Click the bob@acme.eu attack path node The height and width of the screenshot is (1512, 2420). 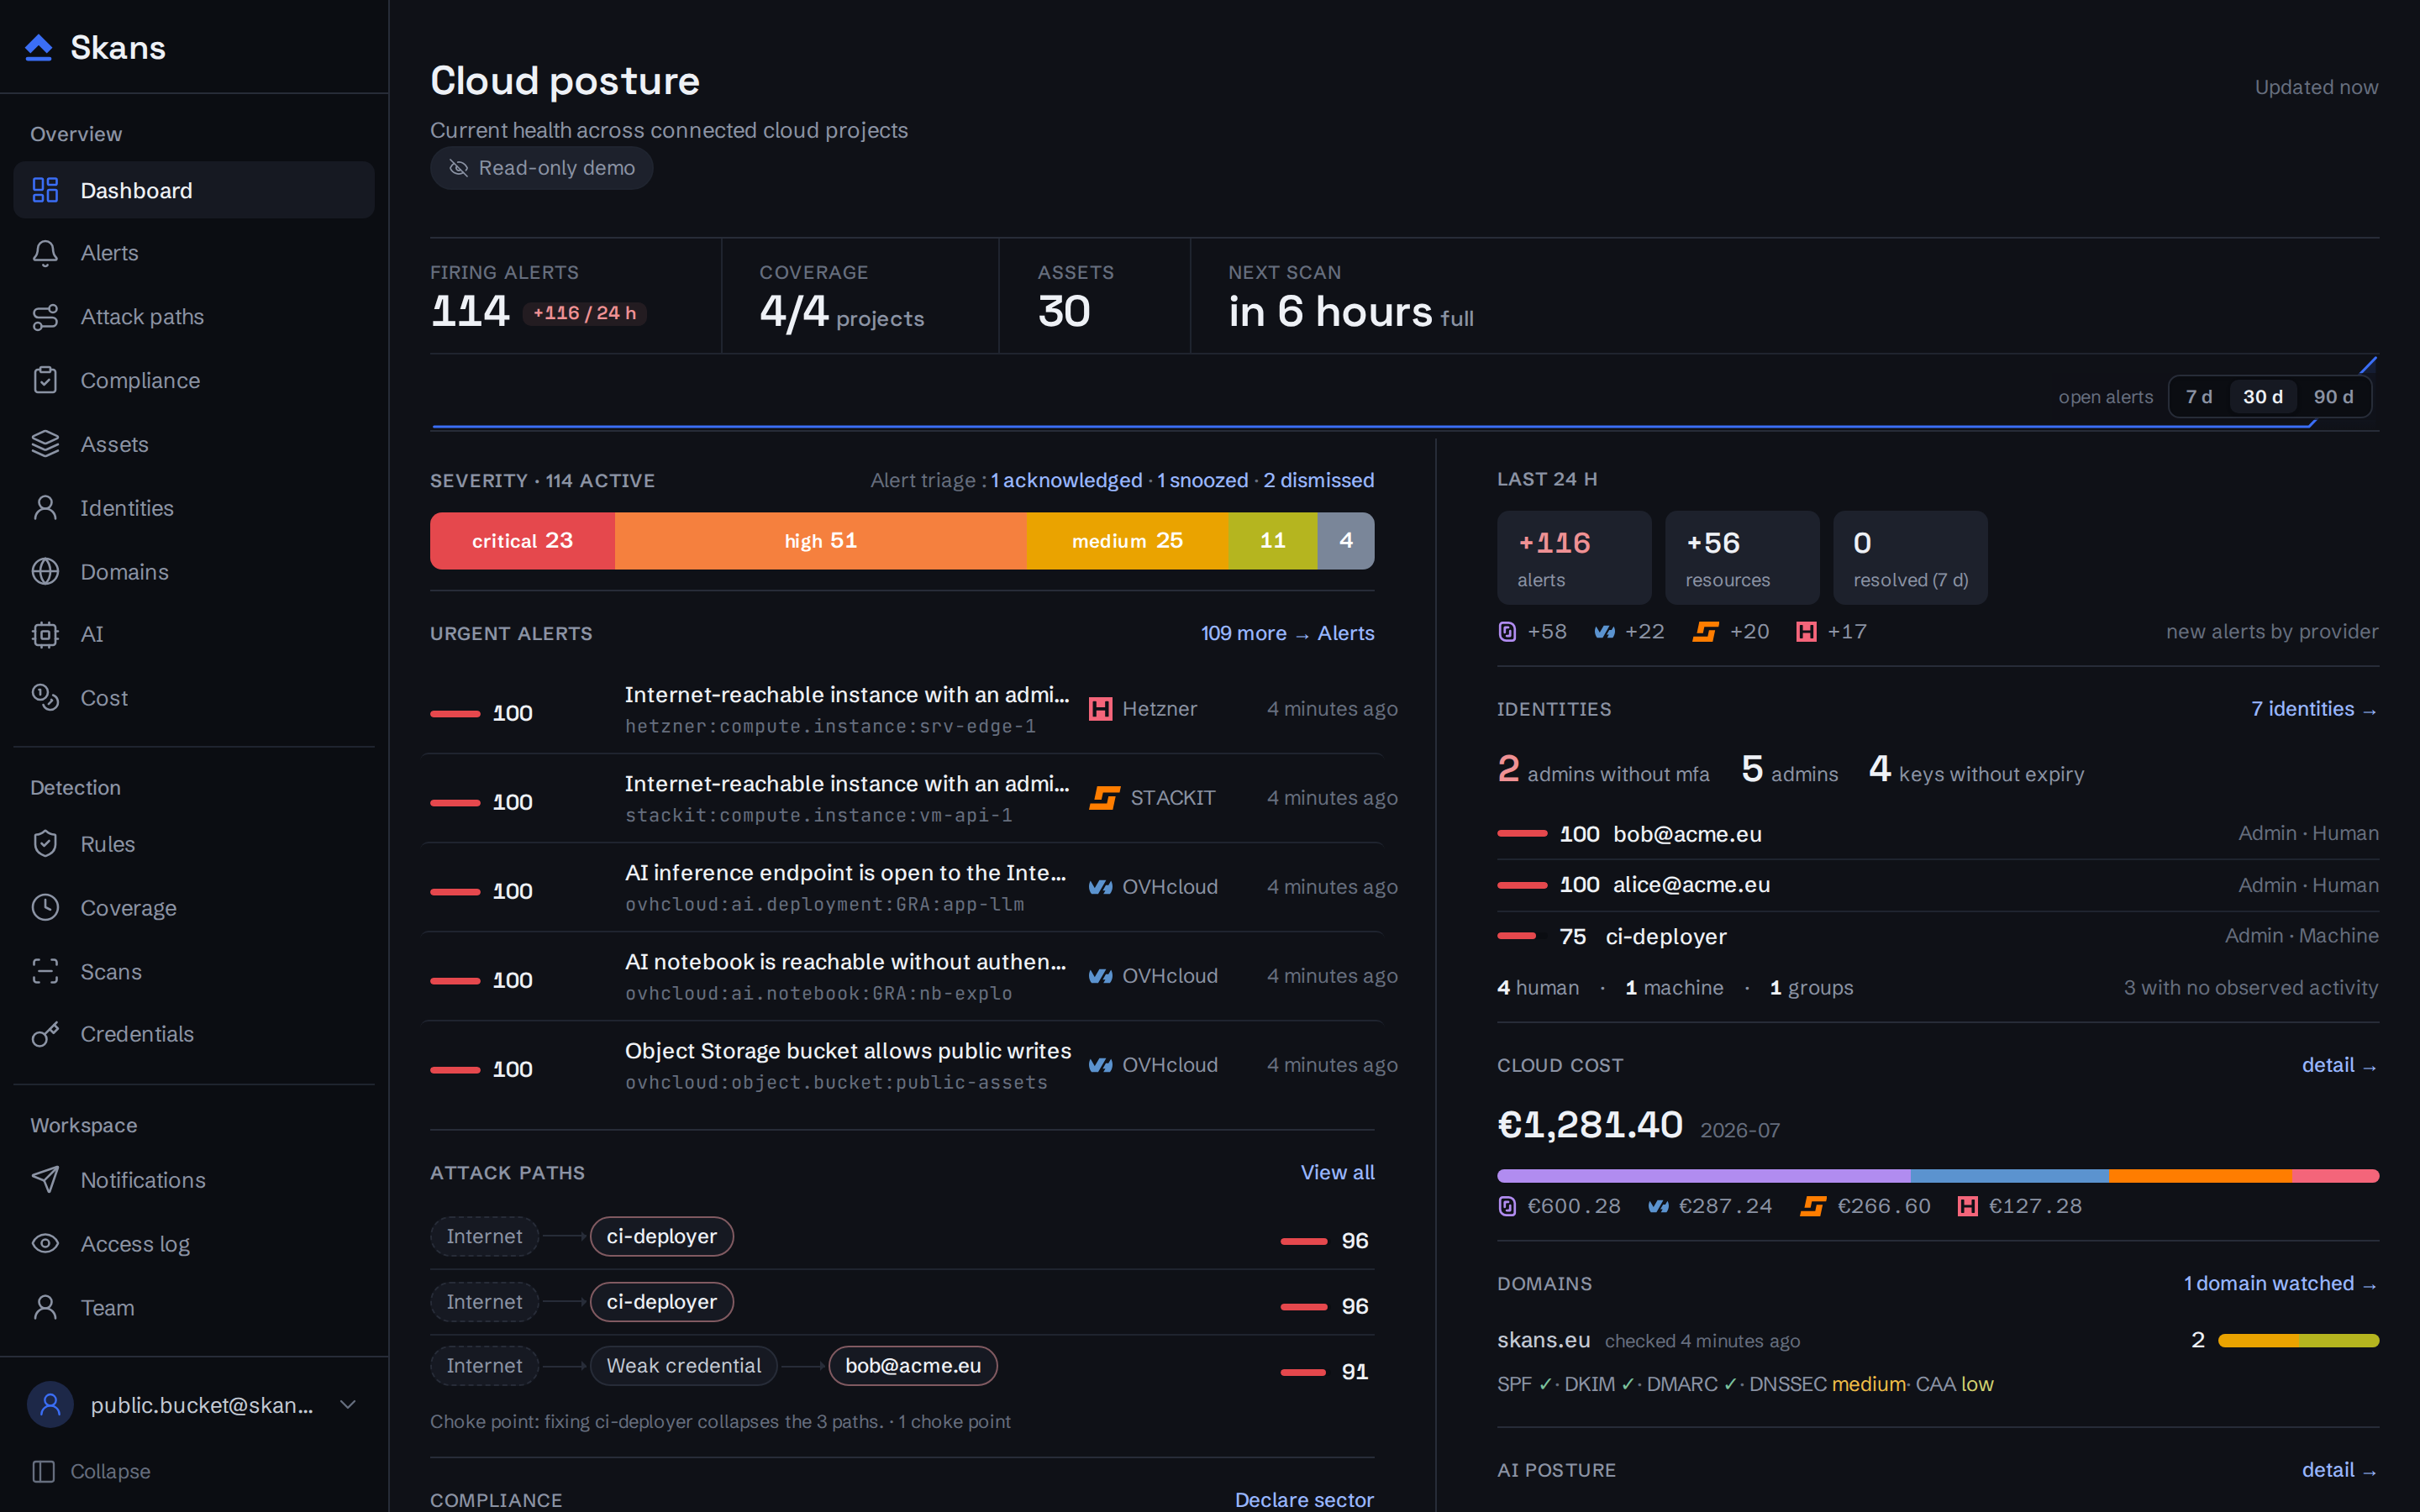[x=912, y=1366]
